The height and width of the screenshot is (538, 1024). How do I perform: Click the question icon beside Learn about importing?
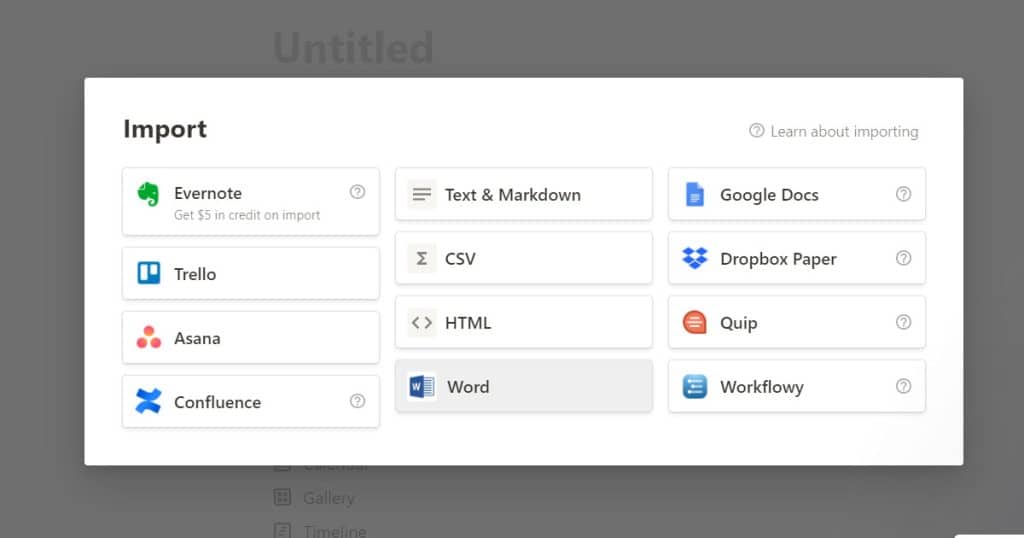point(756,131)
